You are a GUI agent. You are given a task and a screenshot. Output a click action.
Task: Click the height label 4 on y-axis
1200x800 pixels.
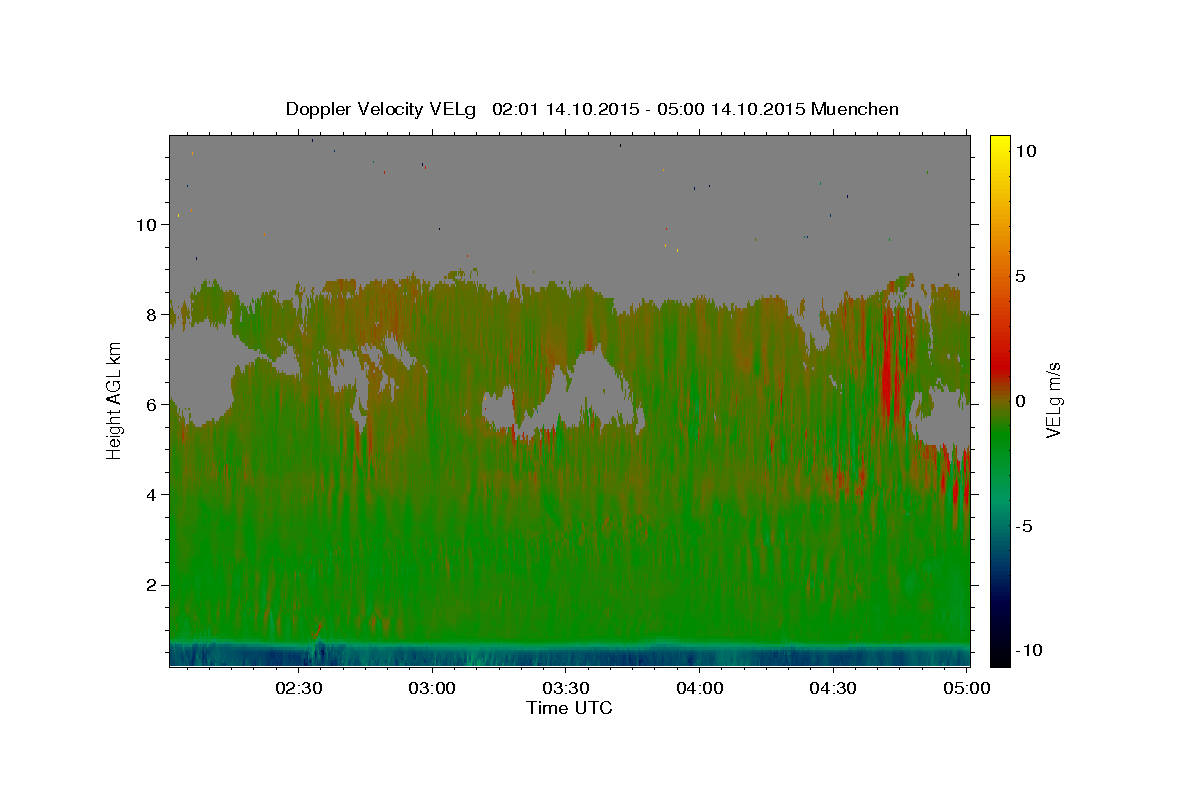click(151, 495)
